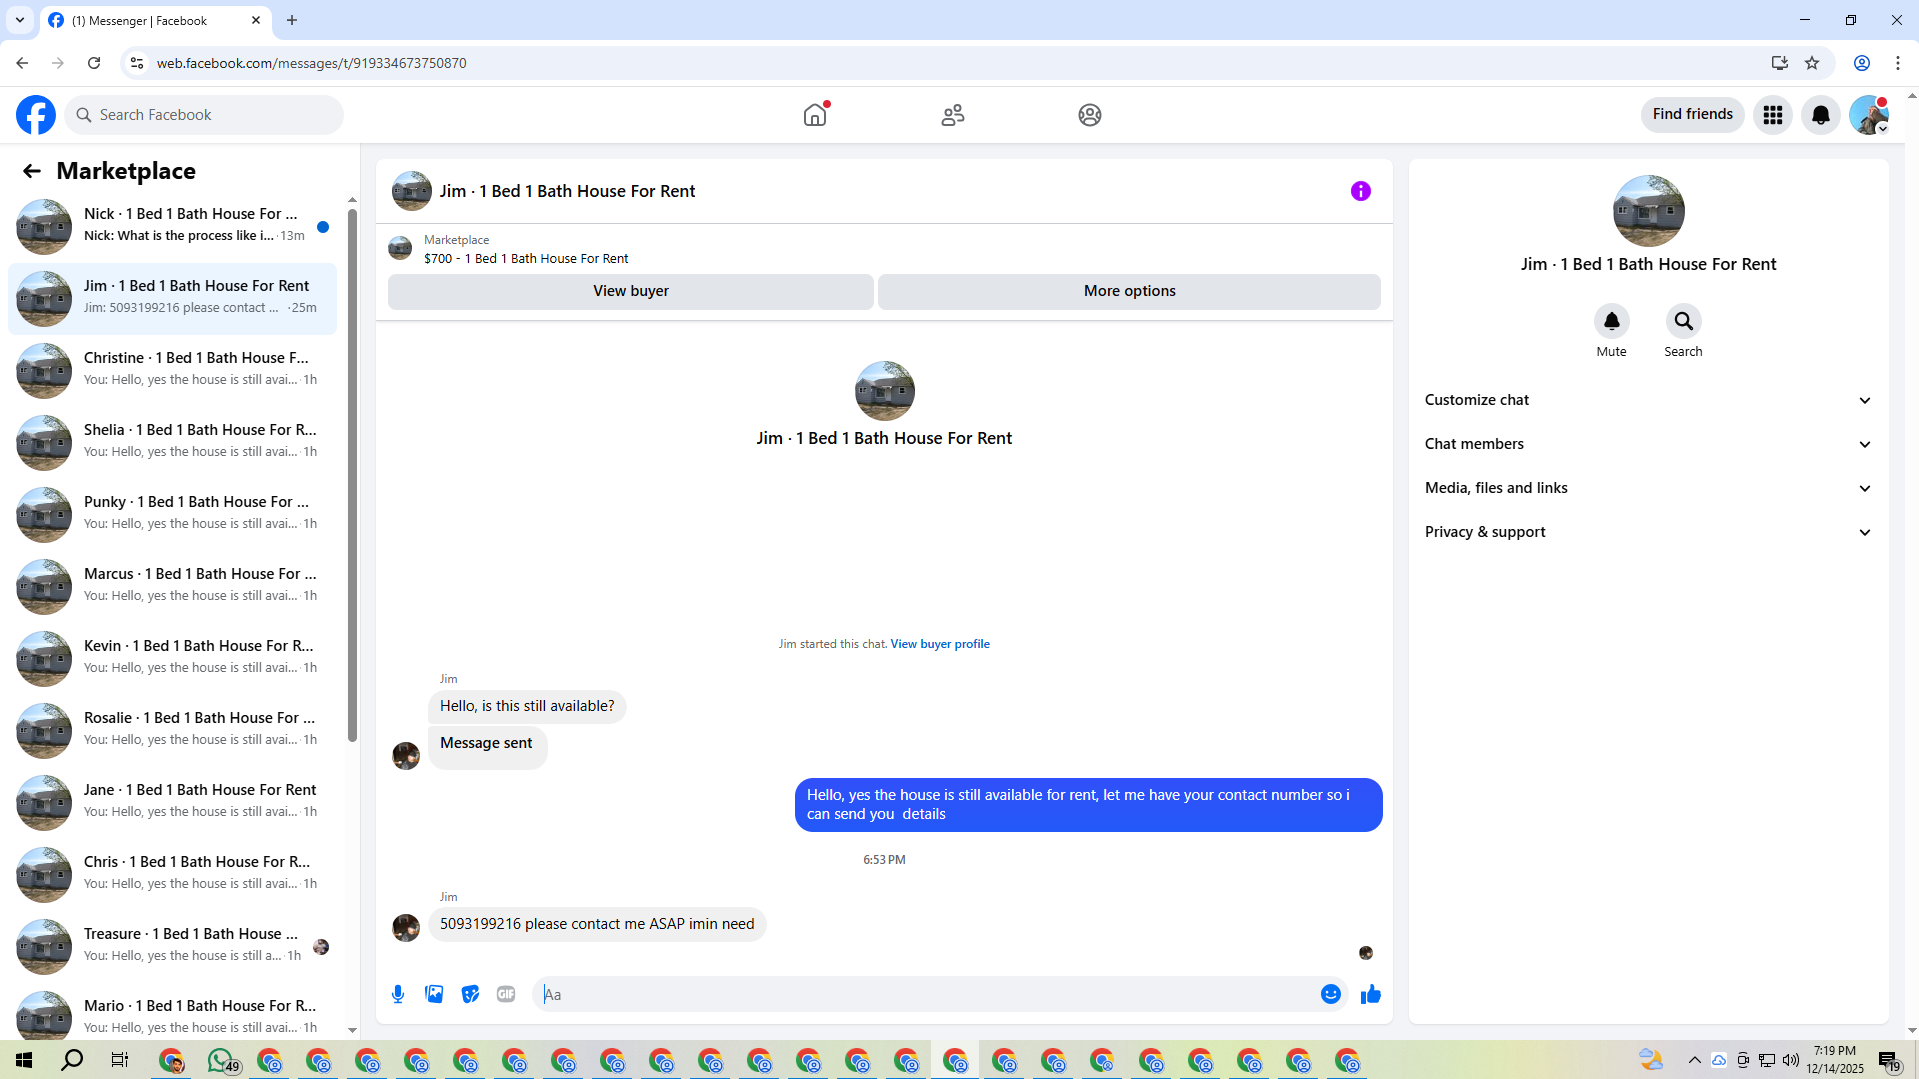Open the account profile avatar menu
The width and height of the screenshot is (1919, 1079).
(x=1868, y=115)
